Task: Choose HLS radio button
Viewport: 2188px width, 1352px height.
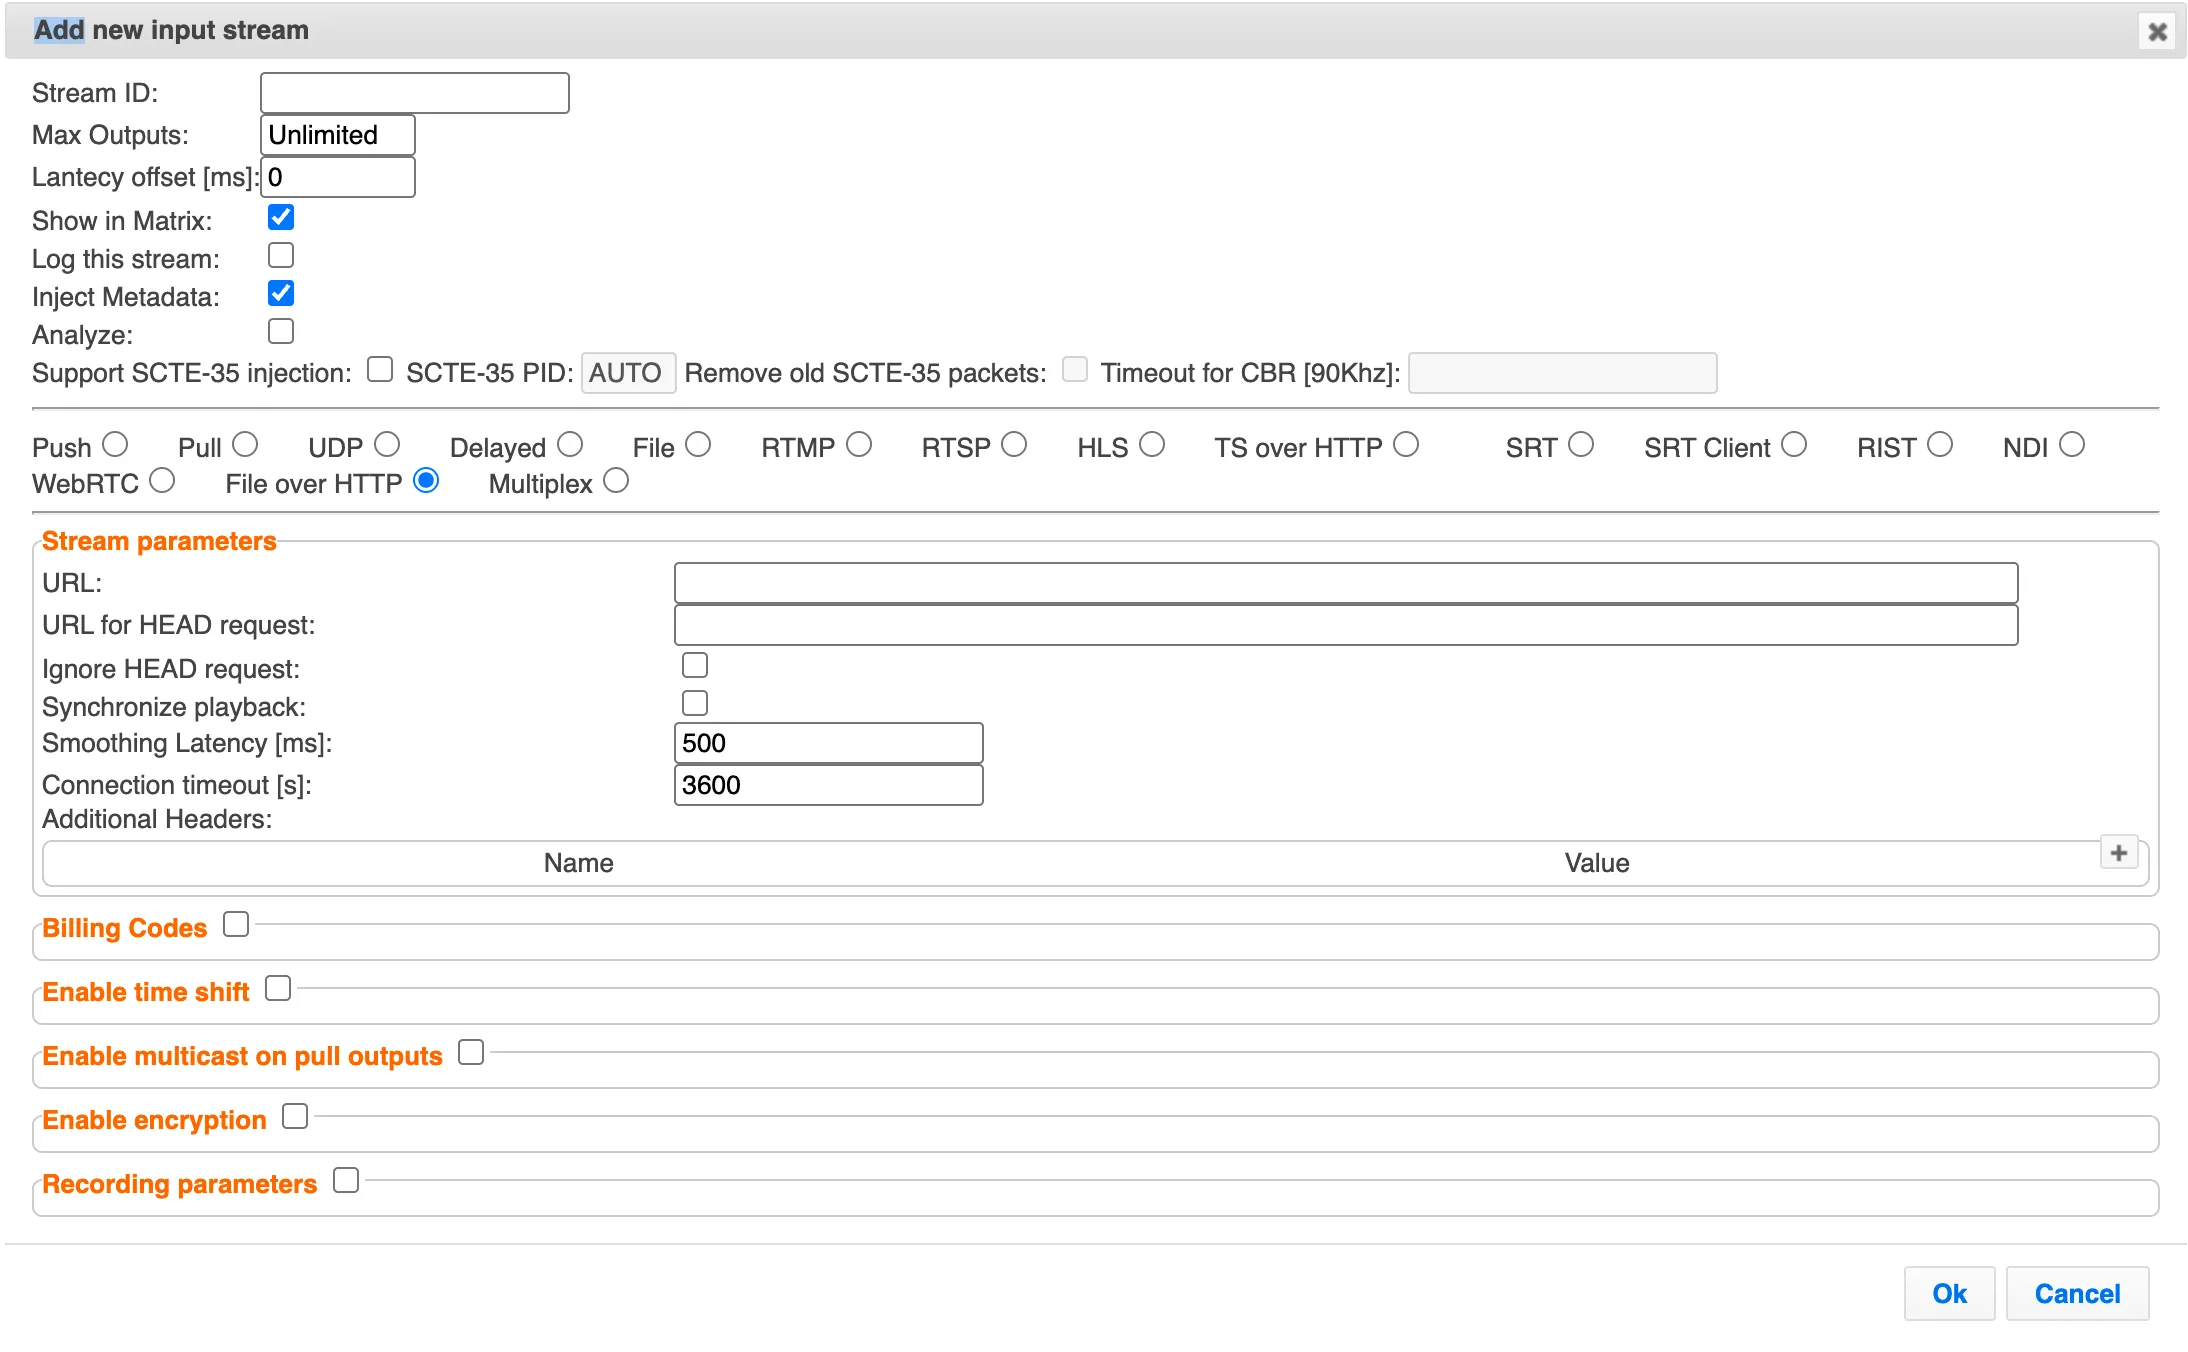Action: click(x=1152, y=444)
